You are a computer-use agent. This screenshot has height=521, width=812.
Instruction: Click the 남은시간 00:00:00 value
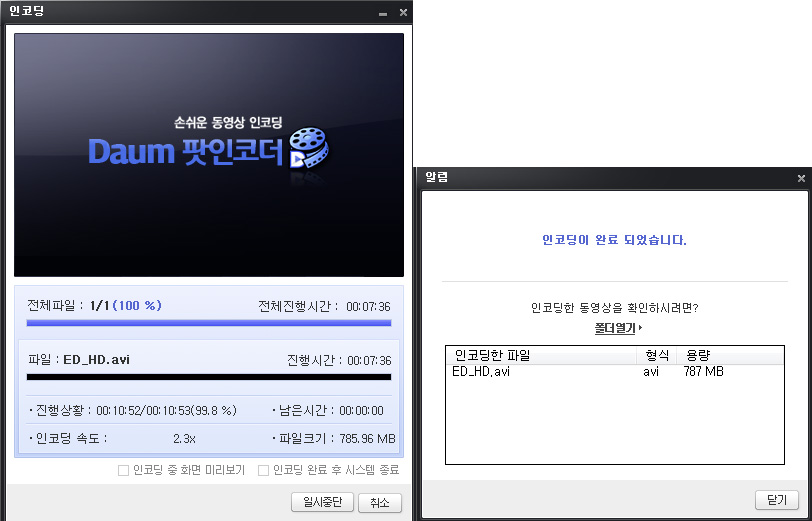tap(361, 411)
